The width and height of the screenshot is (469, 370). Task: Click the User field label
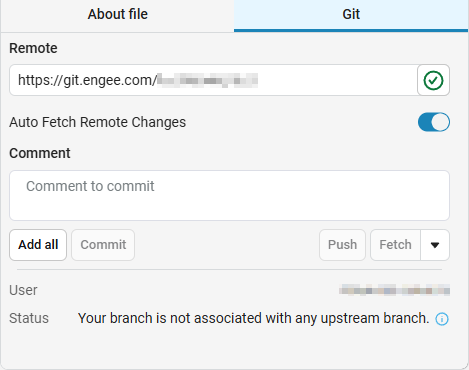(23, 290)
